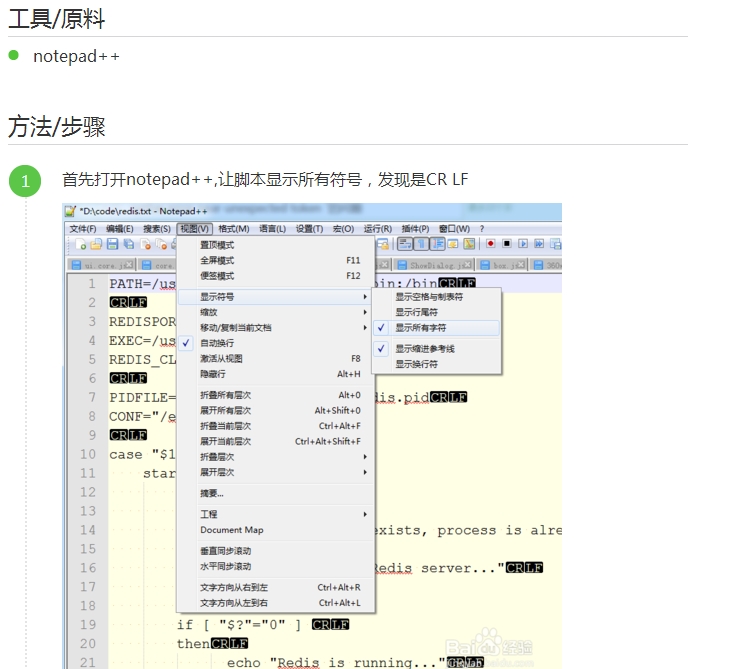The image size is (736, 669).
Task: Close the open 视图(V) menu
Action: [195, 229]
